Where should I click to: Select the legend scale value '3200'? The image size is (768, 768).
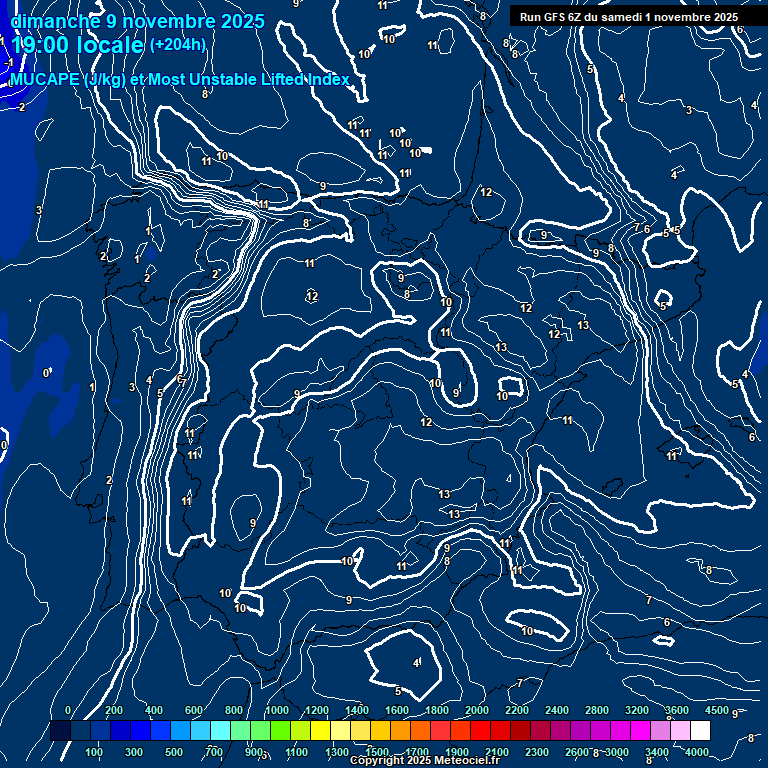click(637, 710)
